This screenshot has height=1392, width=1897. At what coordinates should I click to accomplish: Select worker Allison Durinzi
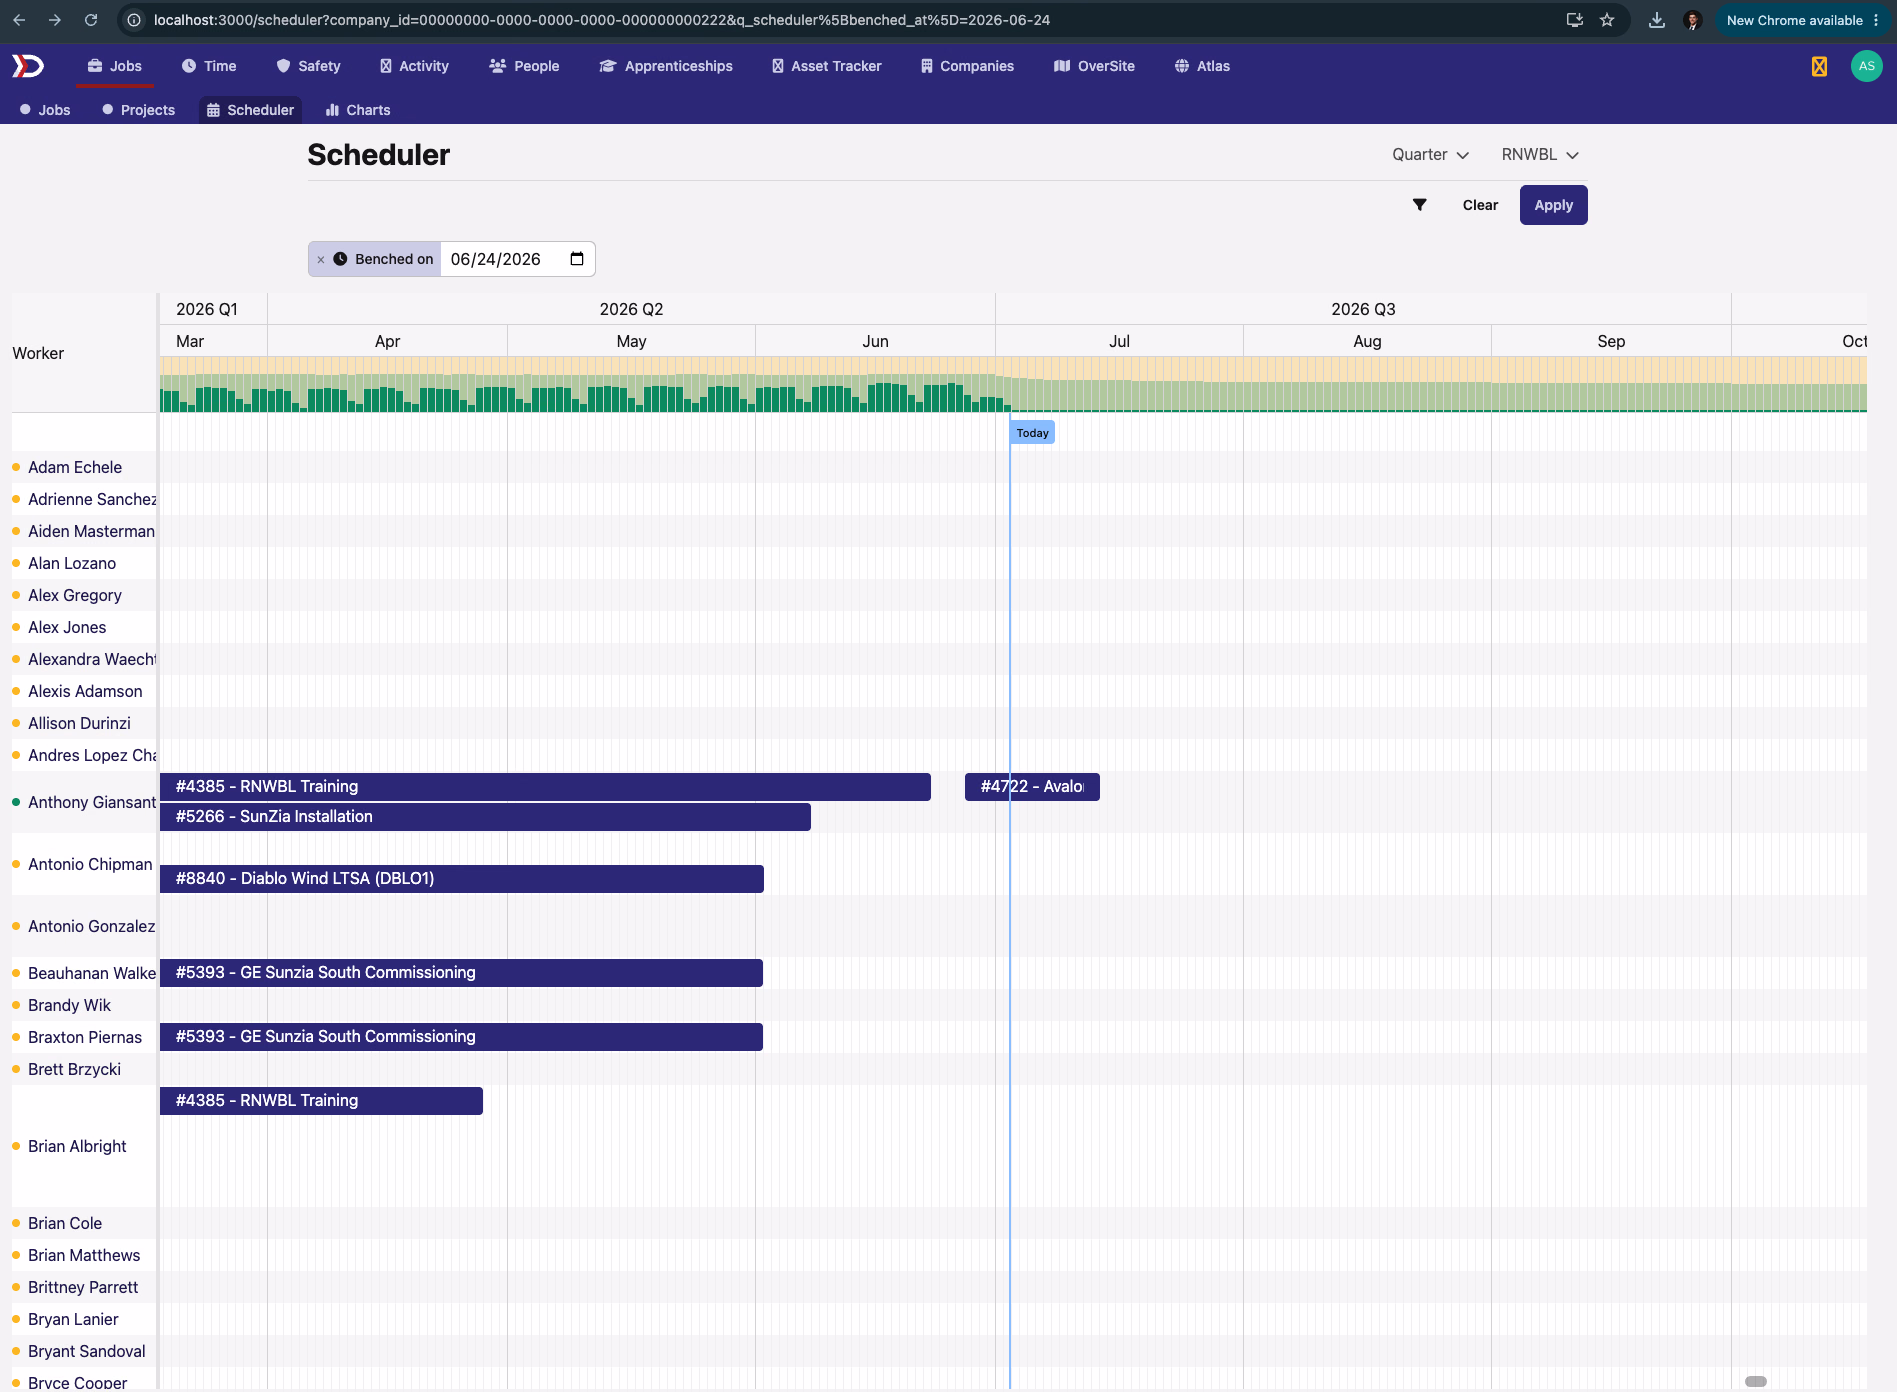click(79, 723)
